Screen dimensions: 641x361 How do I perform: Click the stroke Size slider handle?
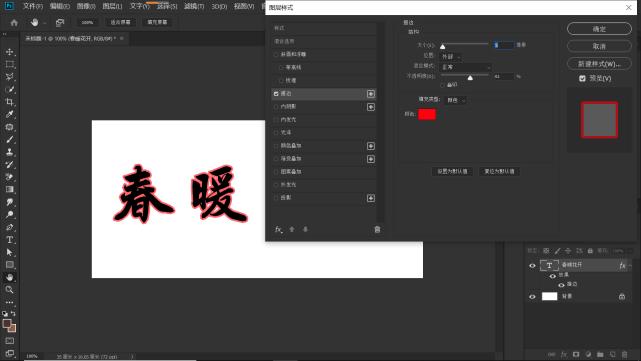tap(442, 46)
